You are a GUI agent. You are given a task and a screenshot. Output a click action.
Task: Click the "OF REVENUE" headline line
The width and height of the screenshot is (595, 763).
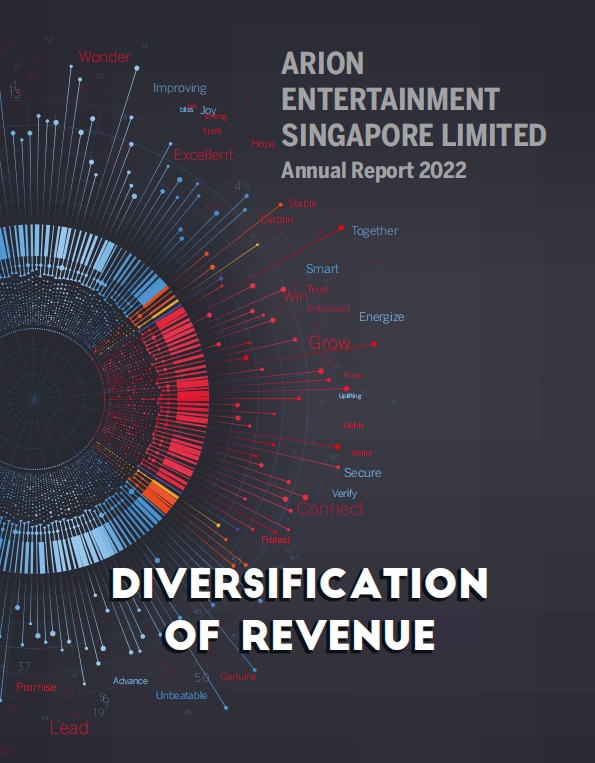[x=300, y=635]
